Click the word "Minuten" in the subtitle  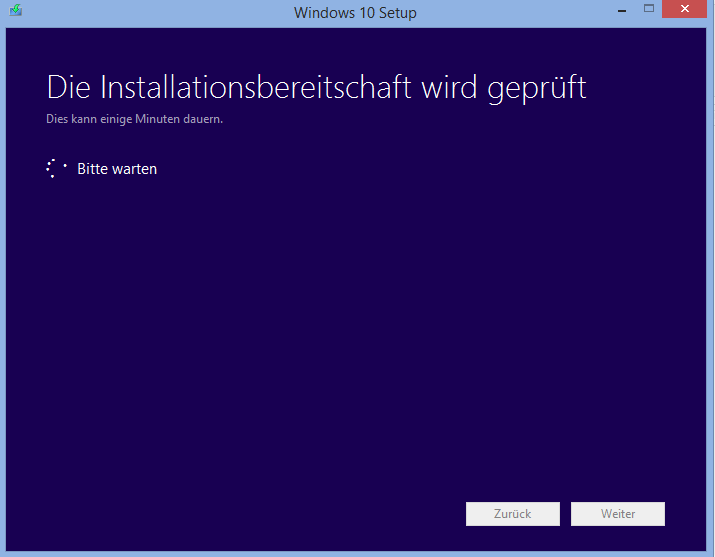click(x=162, y=119)
